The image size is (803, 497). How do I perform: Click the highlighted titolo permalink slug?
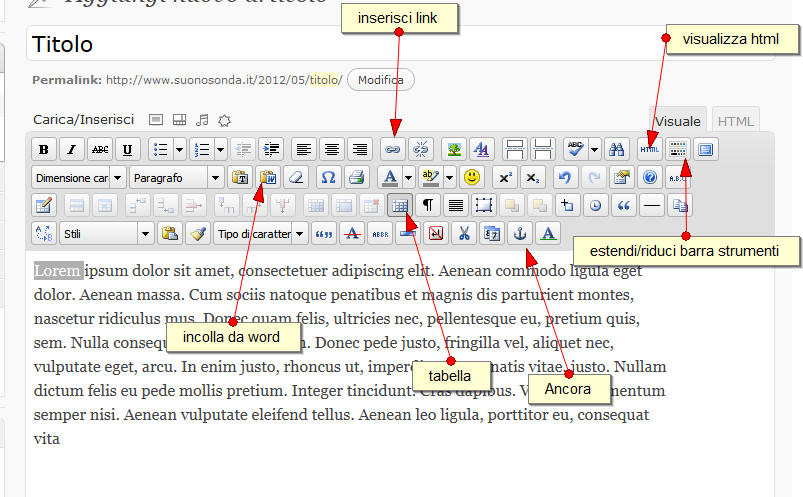click(323, 80)
